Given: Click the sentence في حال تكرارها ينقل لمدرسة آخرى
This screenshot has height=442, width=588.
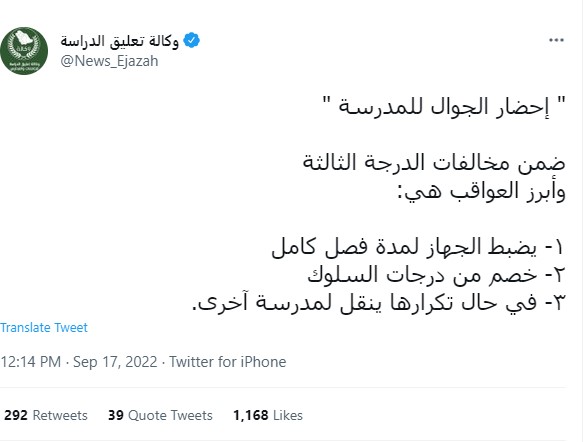Looking at the screenshot, I should click(x=364, y=303).
